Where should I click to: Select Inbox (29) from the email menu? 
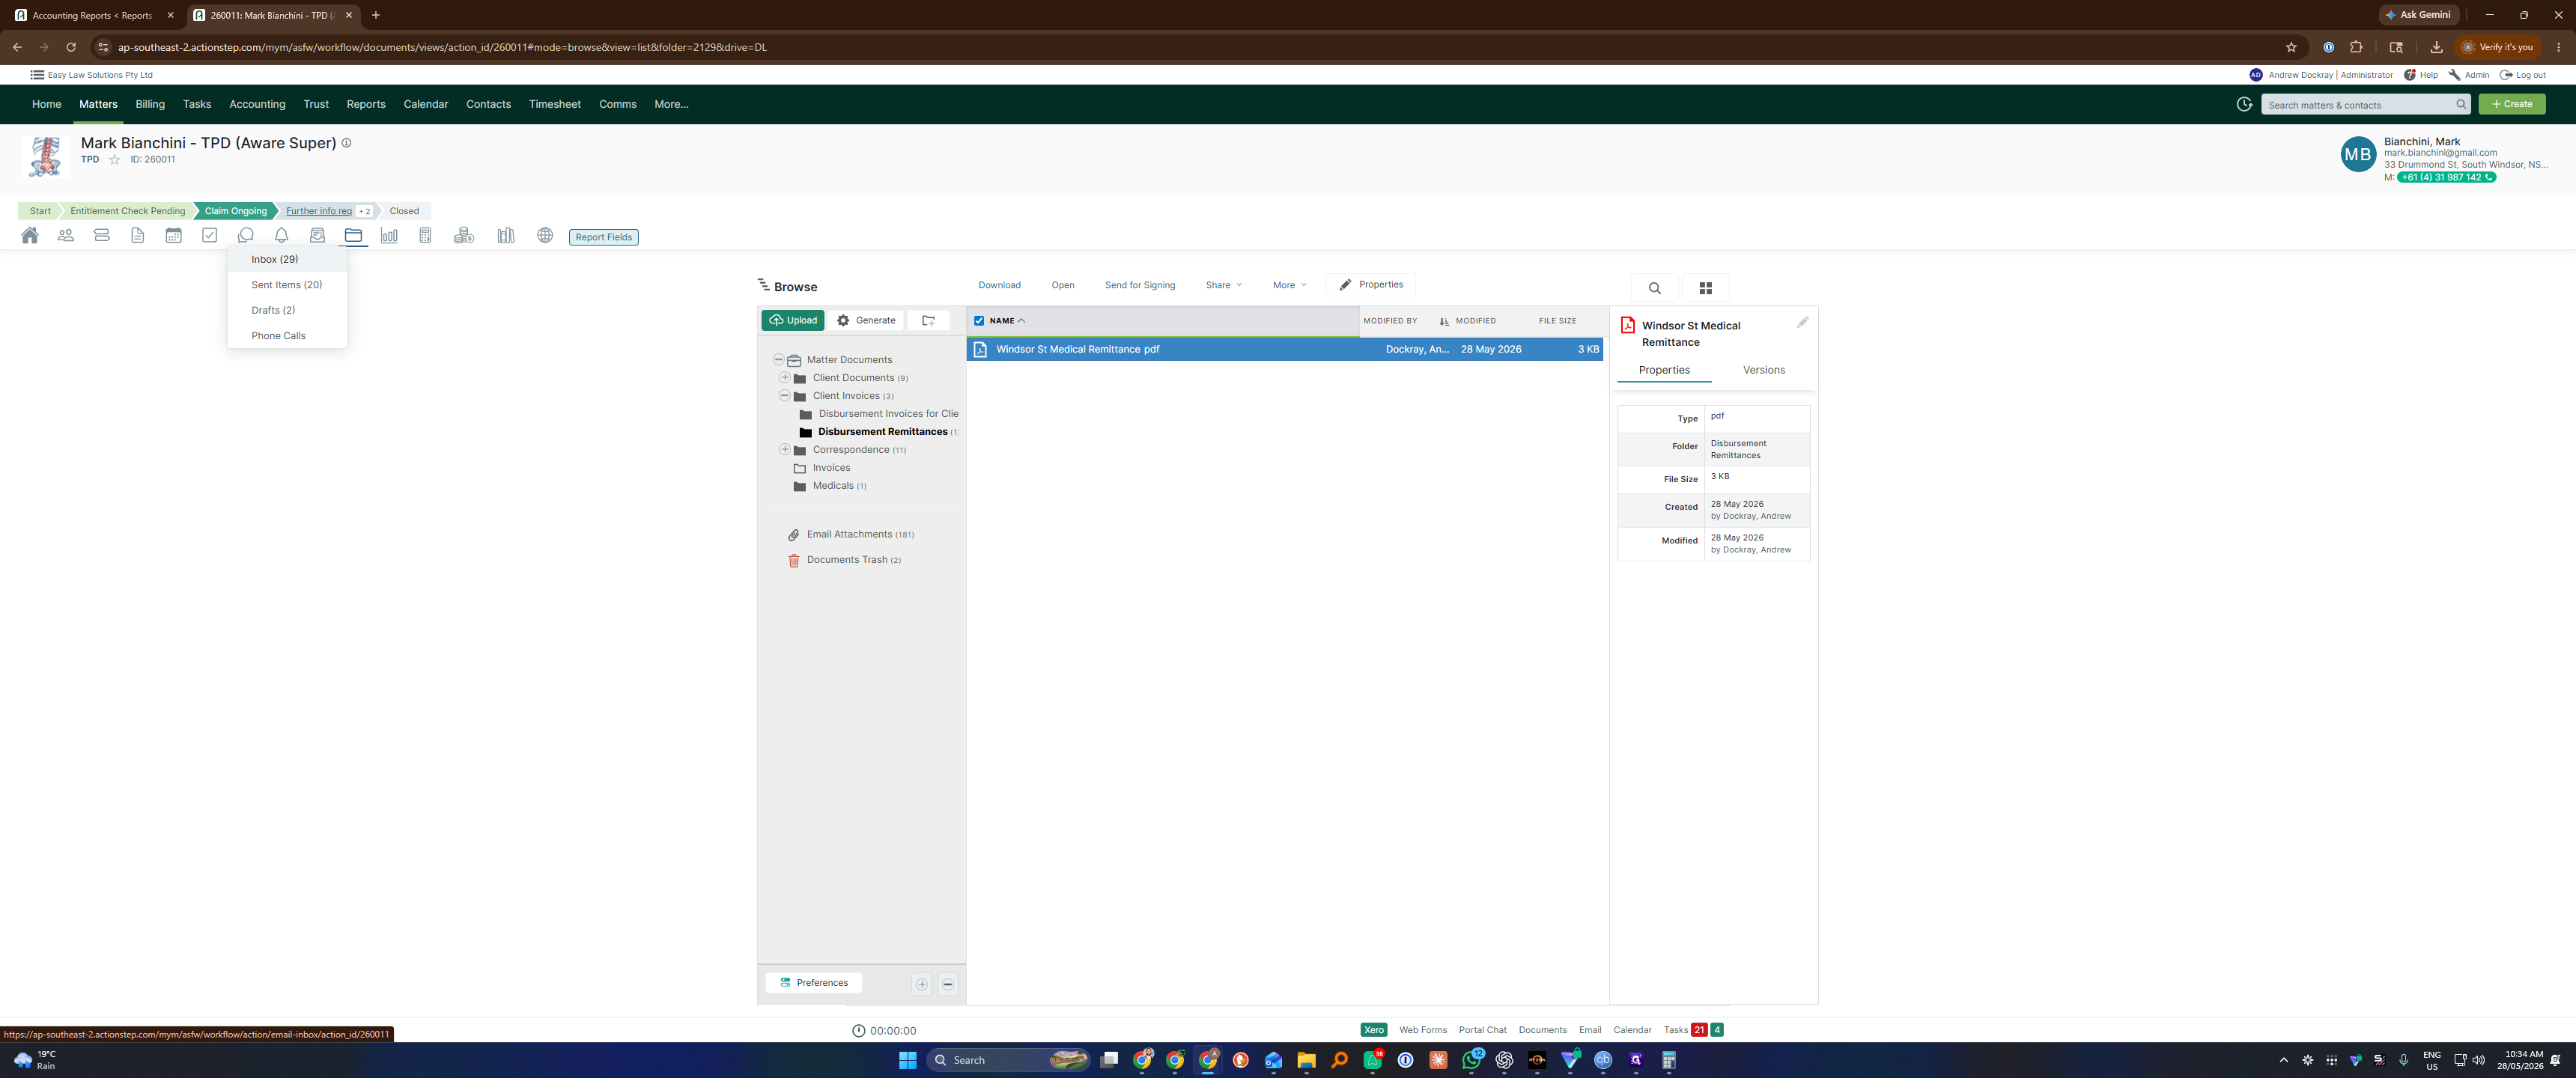[287, 259]
